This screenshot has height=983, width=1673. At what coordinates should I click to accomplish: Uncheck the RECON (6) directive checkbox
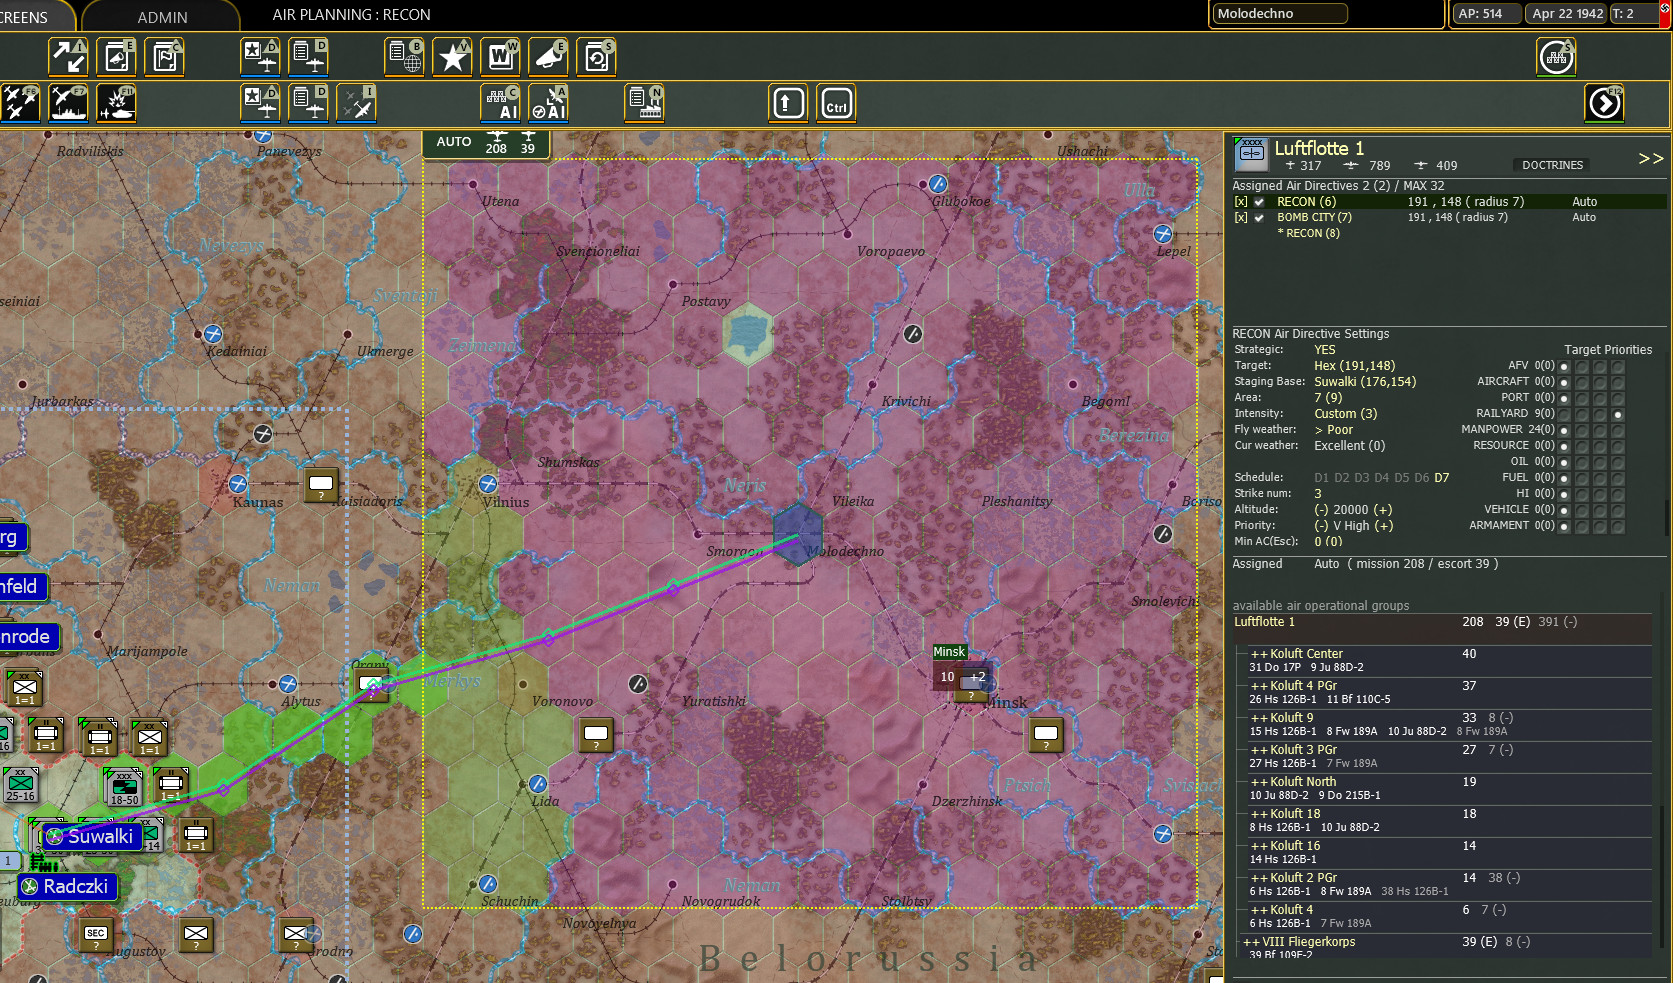tap(1260, 202)
